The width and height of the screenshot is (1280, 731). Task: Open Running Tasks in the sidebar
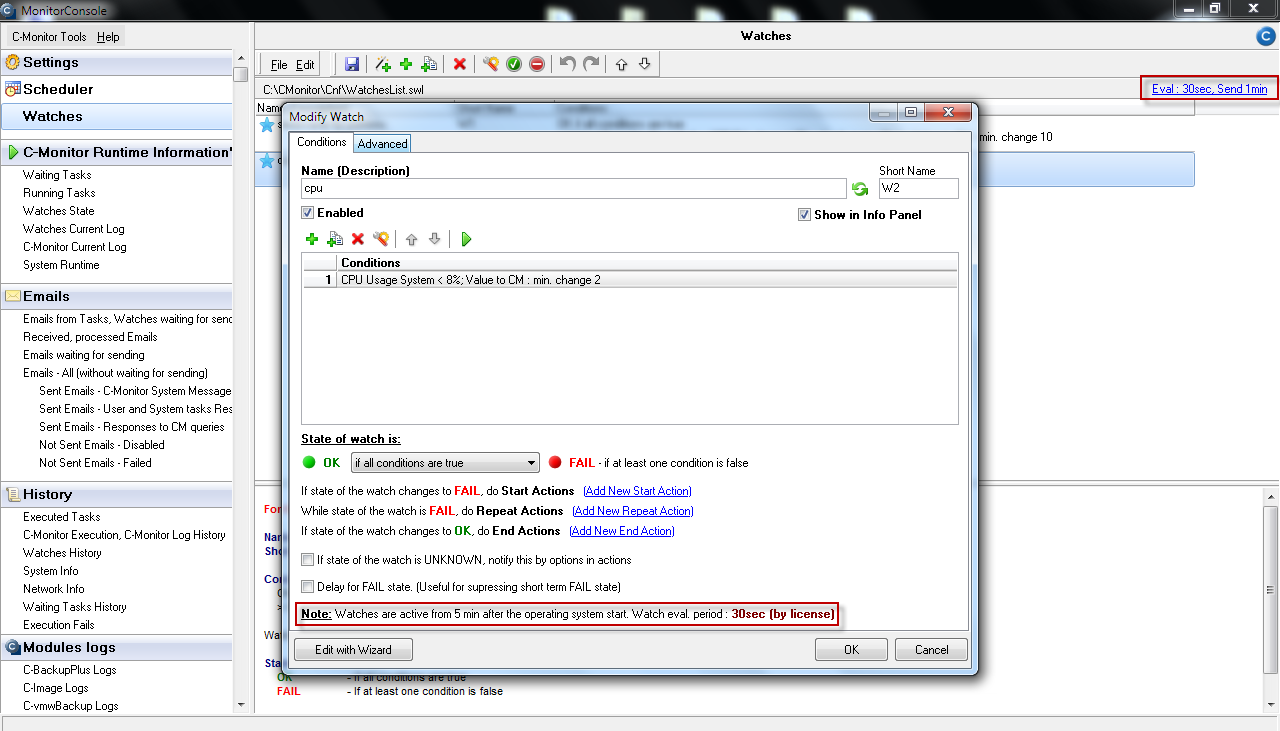coord(59,193)
